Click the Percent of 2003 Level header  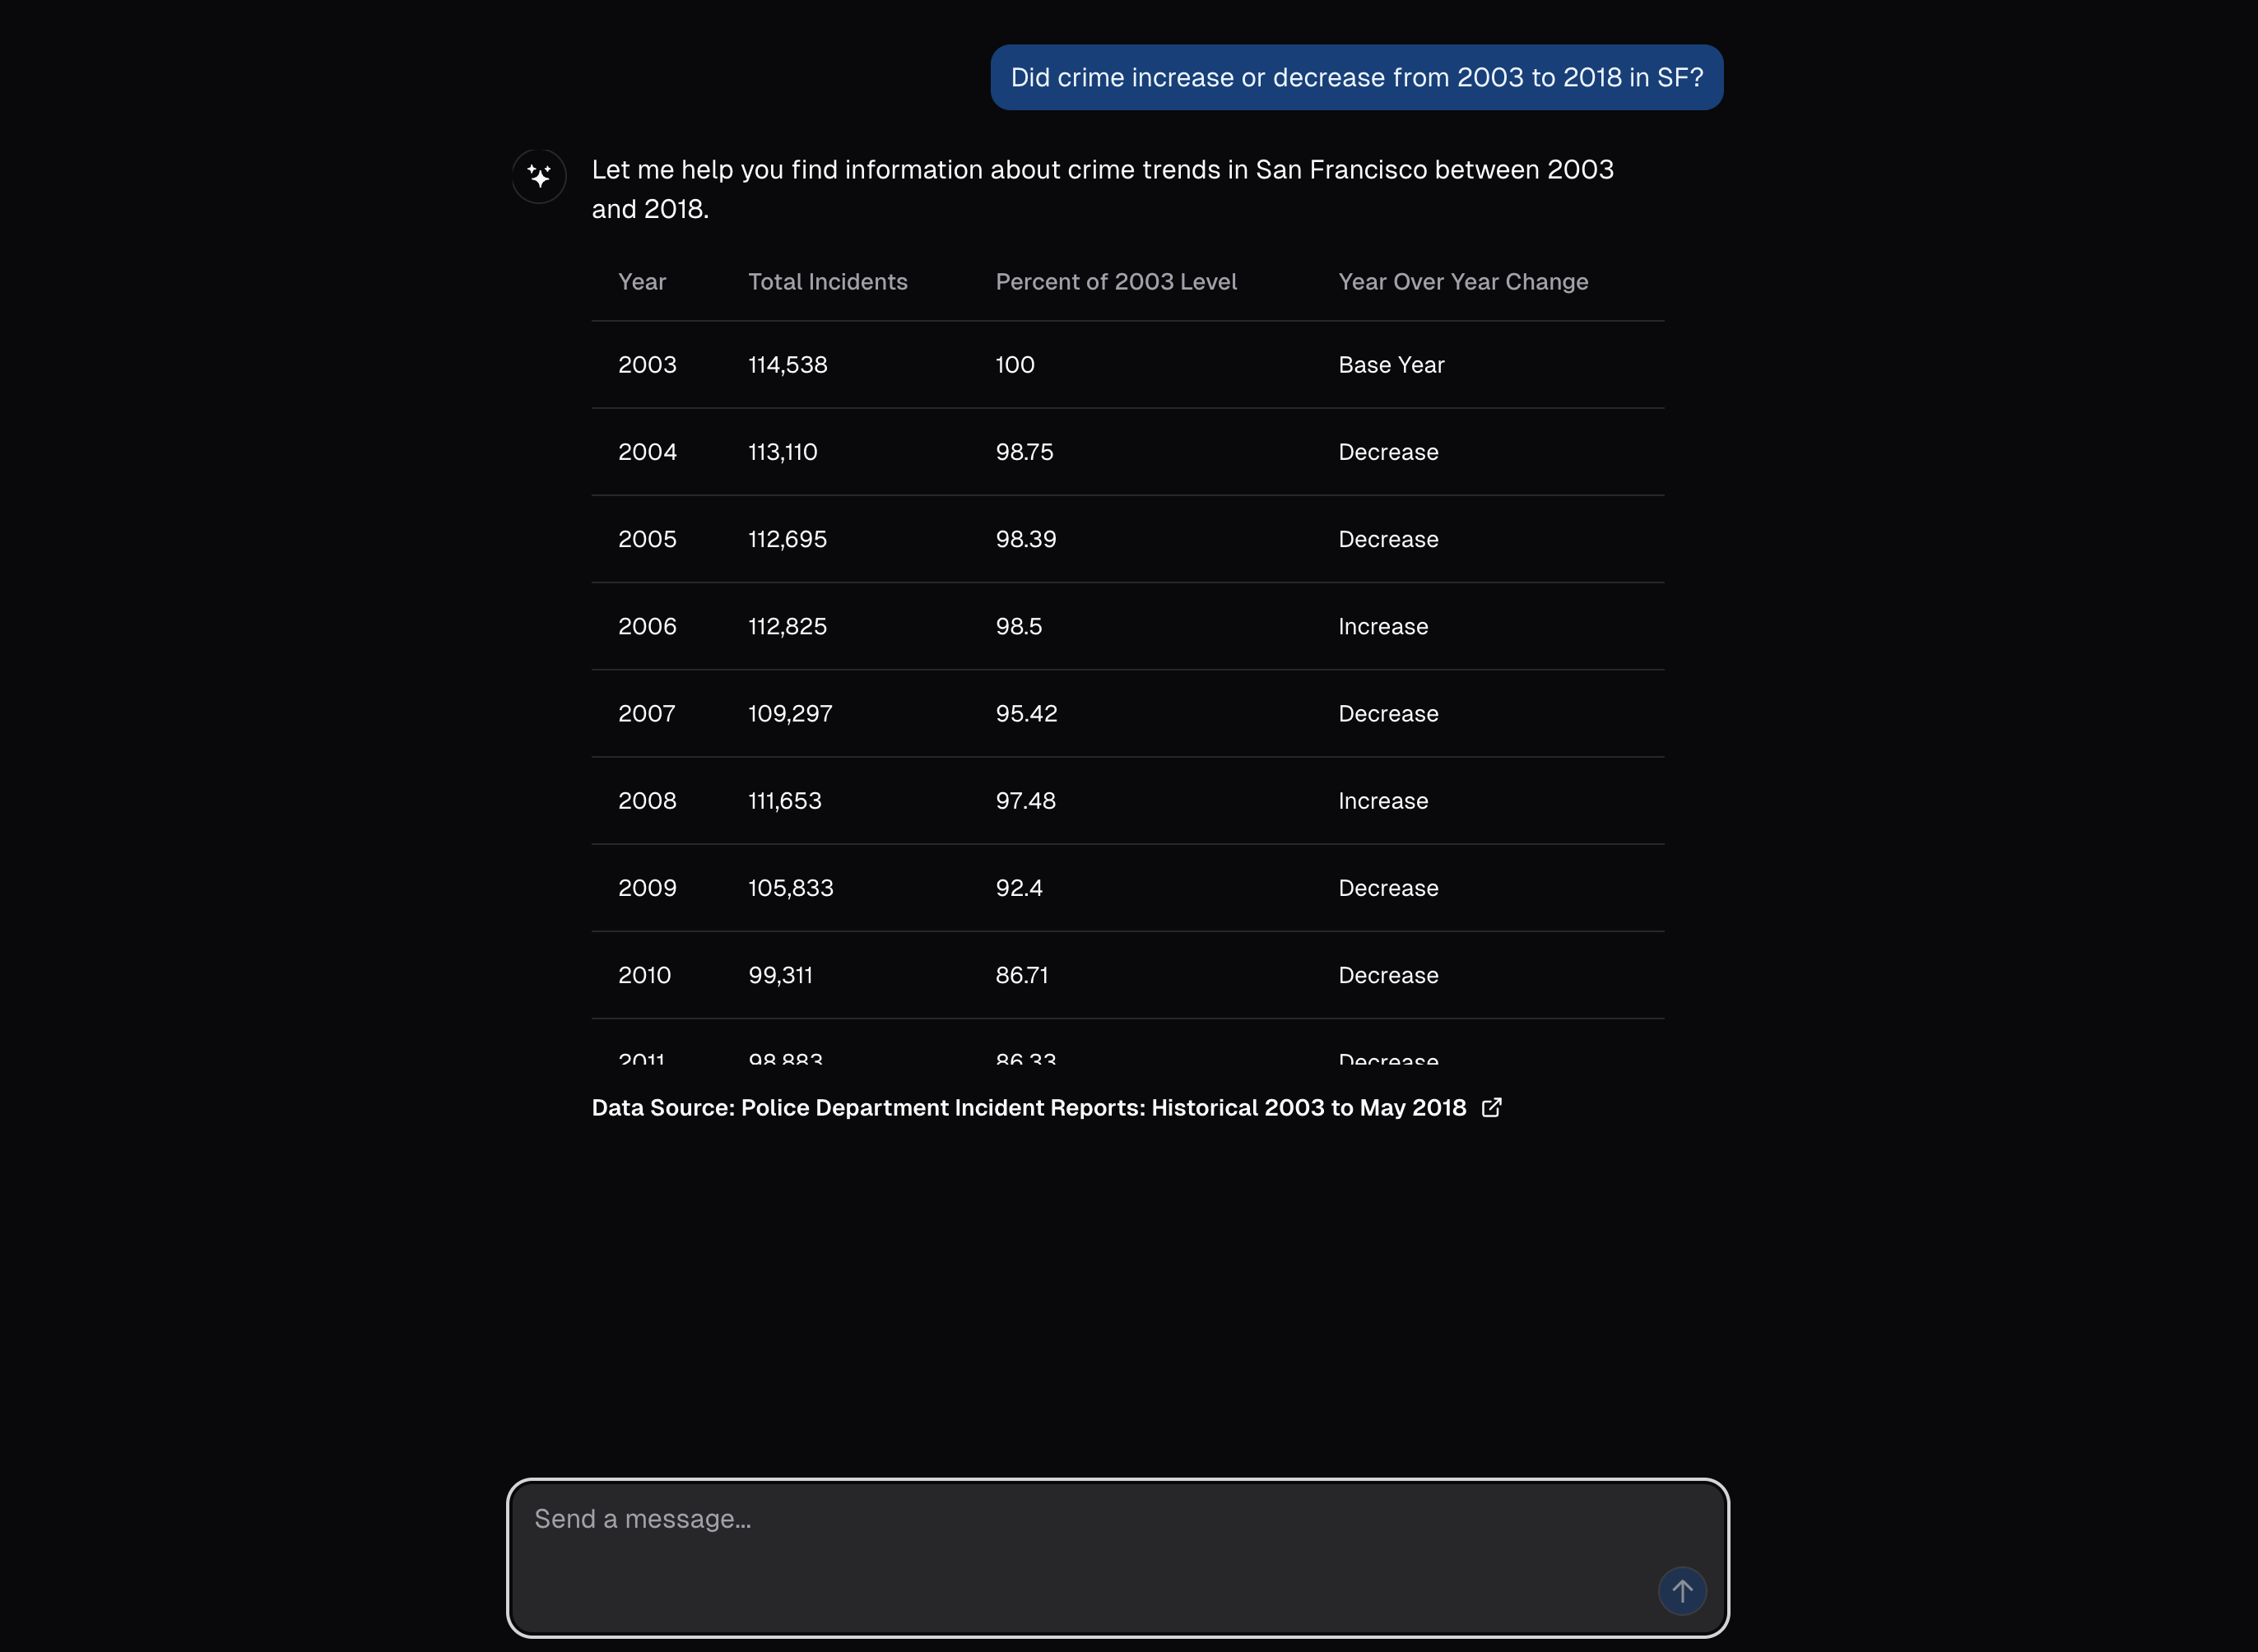click(x=1116, y=282)
